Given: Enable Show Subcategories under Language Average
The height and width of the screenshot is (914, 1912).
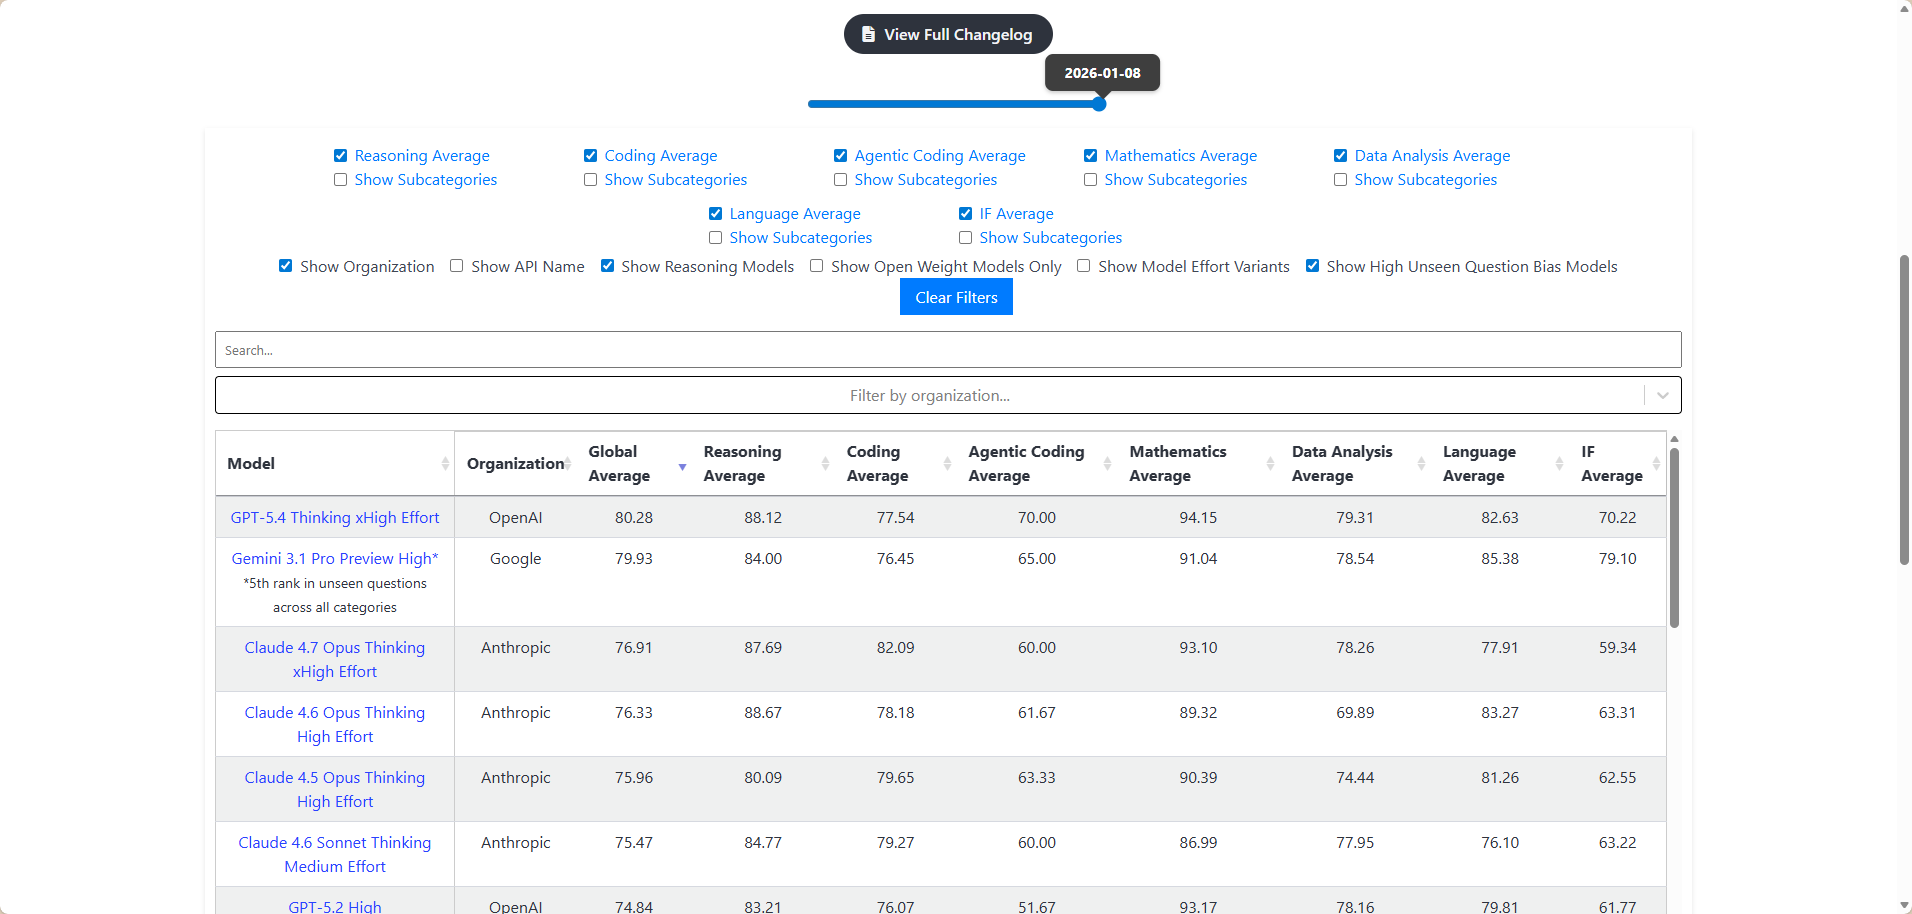Looking at the screenshot, I should click(715, 238).
